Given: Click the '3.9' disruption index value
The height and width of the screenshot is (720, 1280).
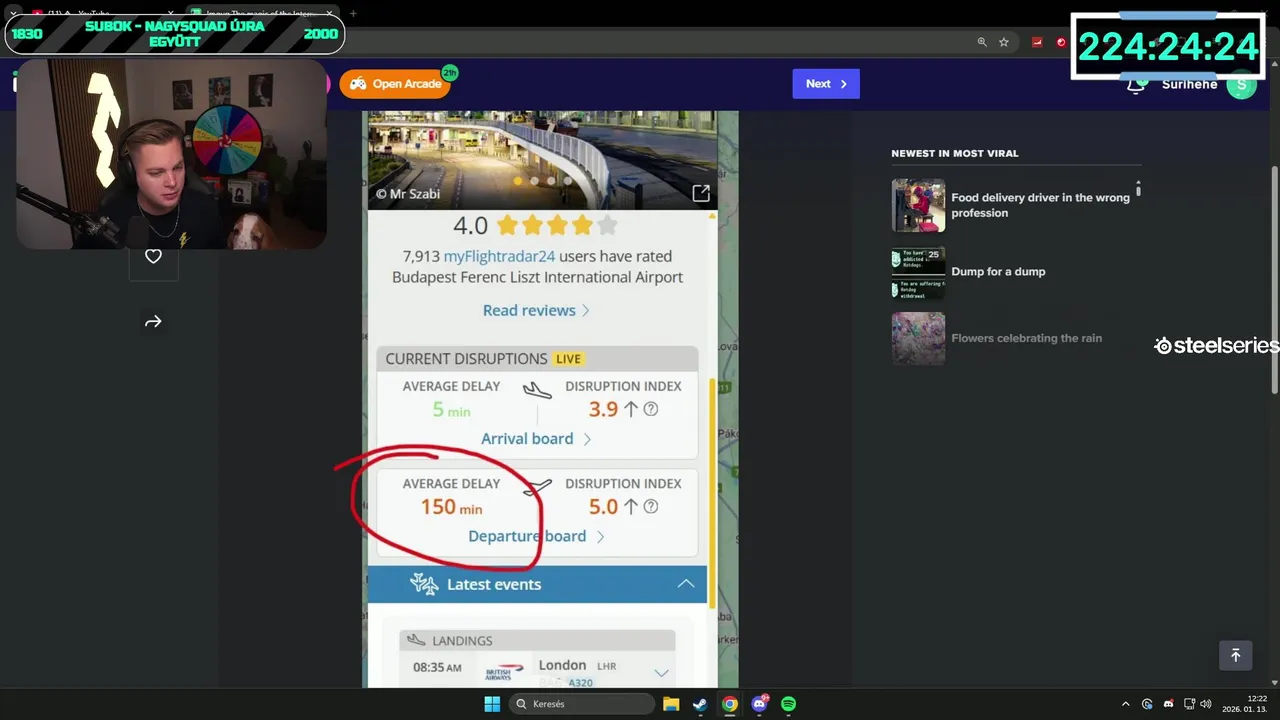Looking at the screenshot, I should (x=603, y=409).
